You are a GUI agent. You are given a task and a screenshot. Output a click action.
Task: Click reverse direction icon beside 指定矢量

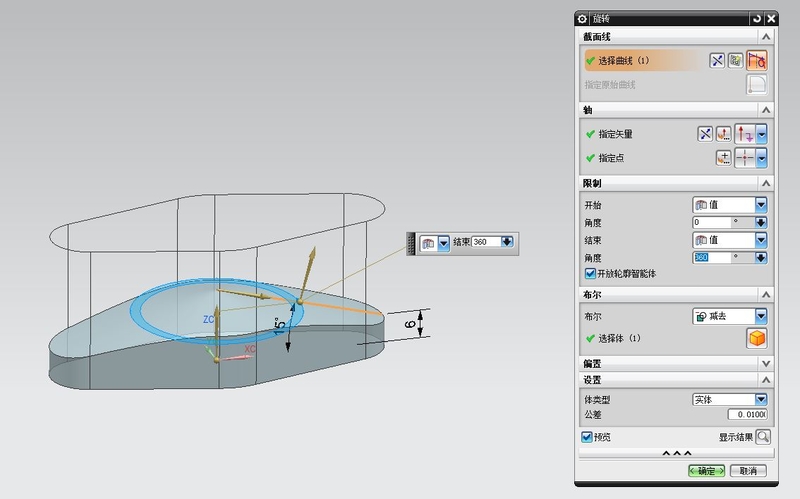[704, 133]
